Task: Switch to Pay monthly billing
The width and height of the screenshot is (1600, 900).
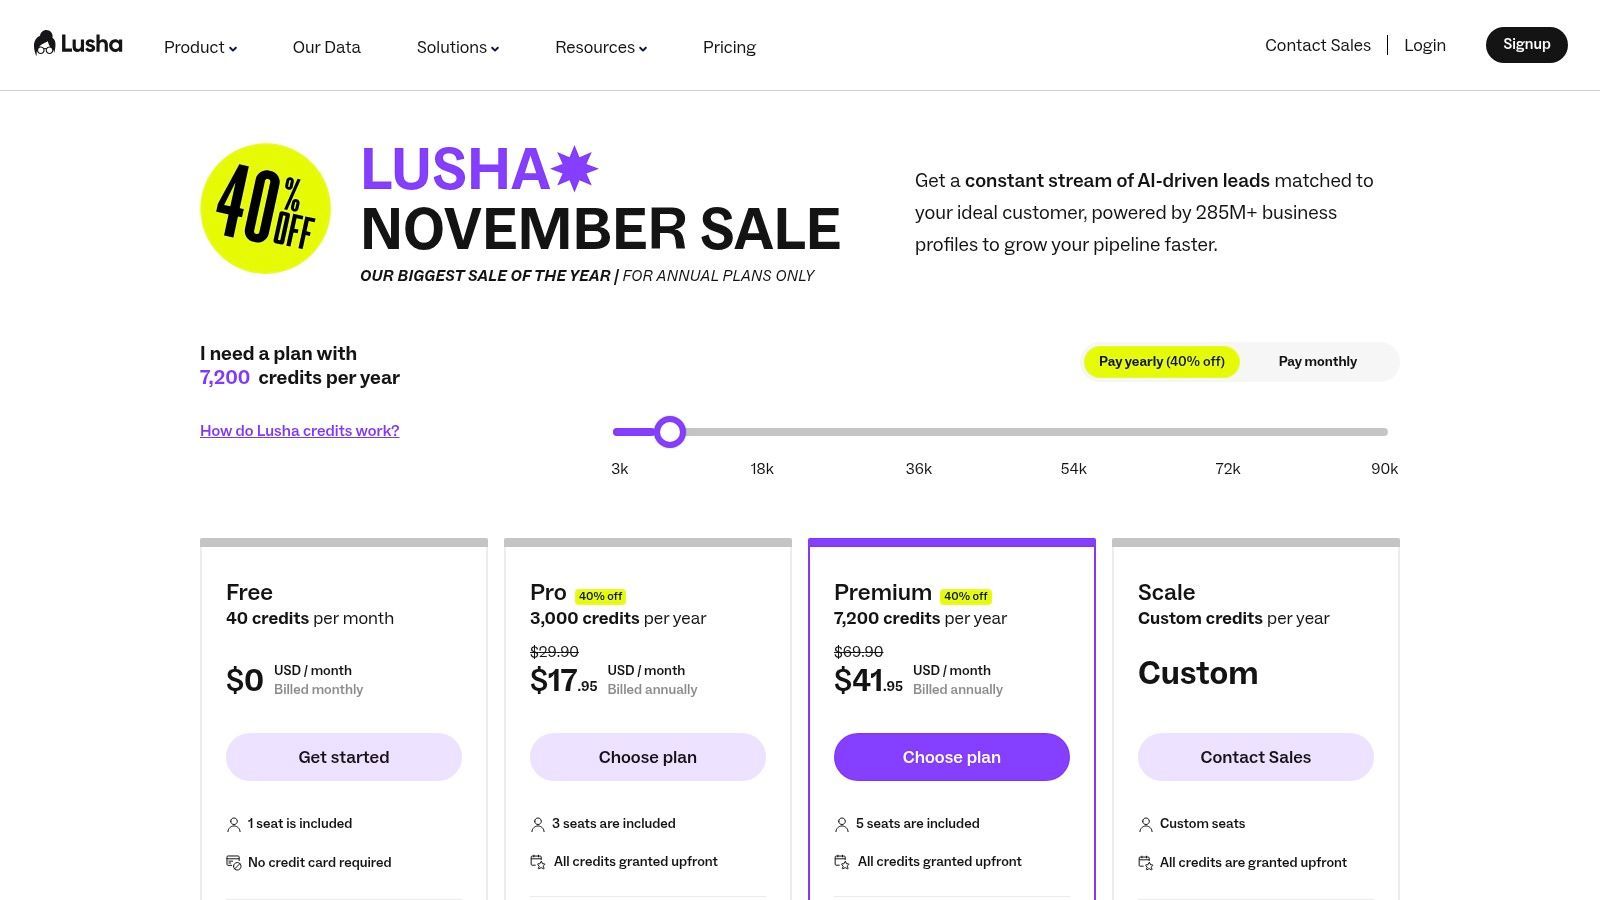Action: (1317, 361)
